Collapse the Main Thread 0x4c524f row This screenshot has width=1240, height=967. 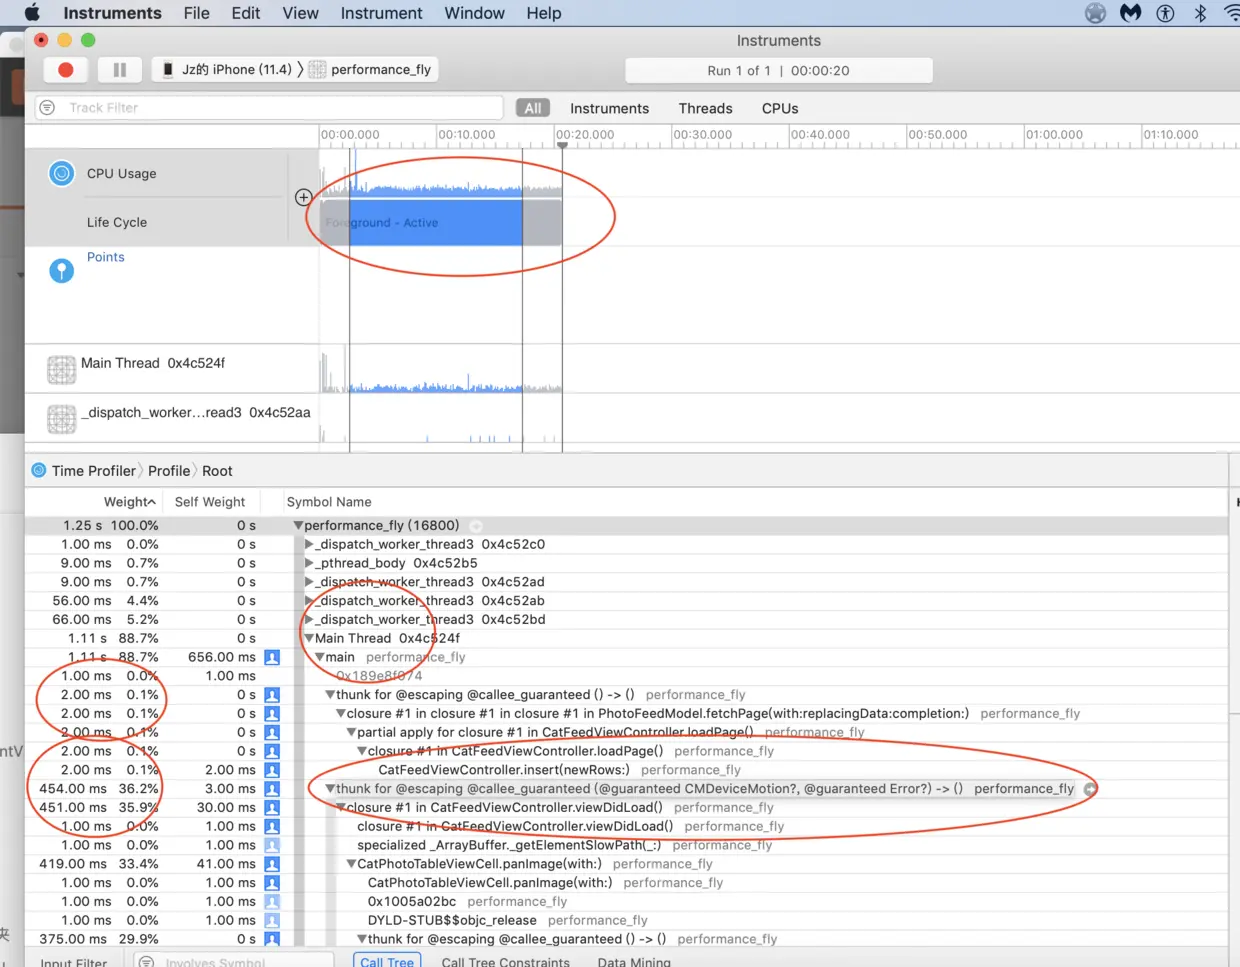coord(309,638)
